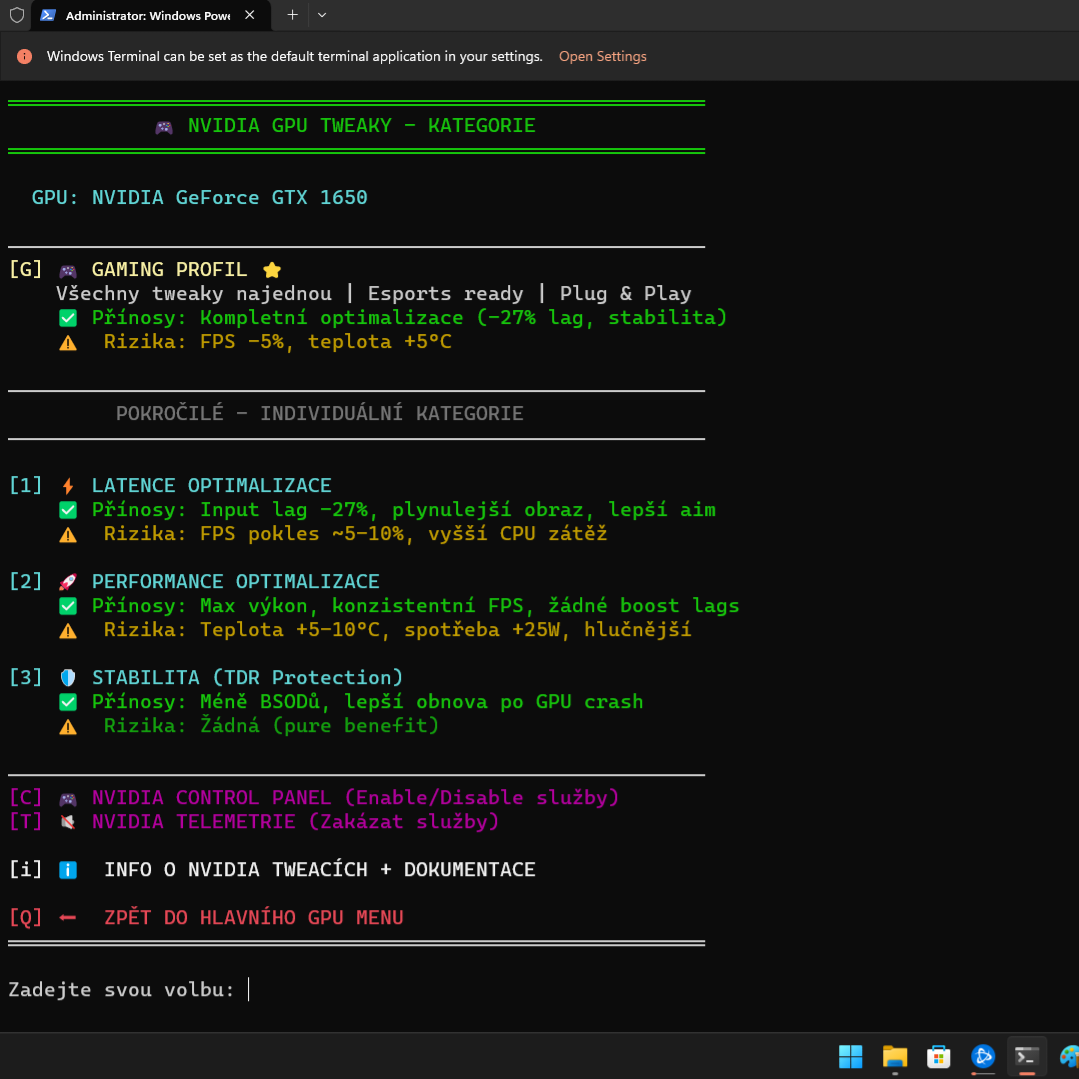Click the Zadejte svou volbu input prompt
The width and height of the screenshot is (1079, 1079).
[x=249, y=990]
